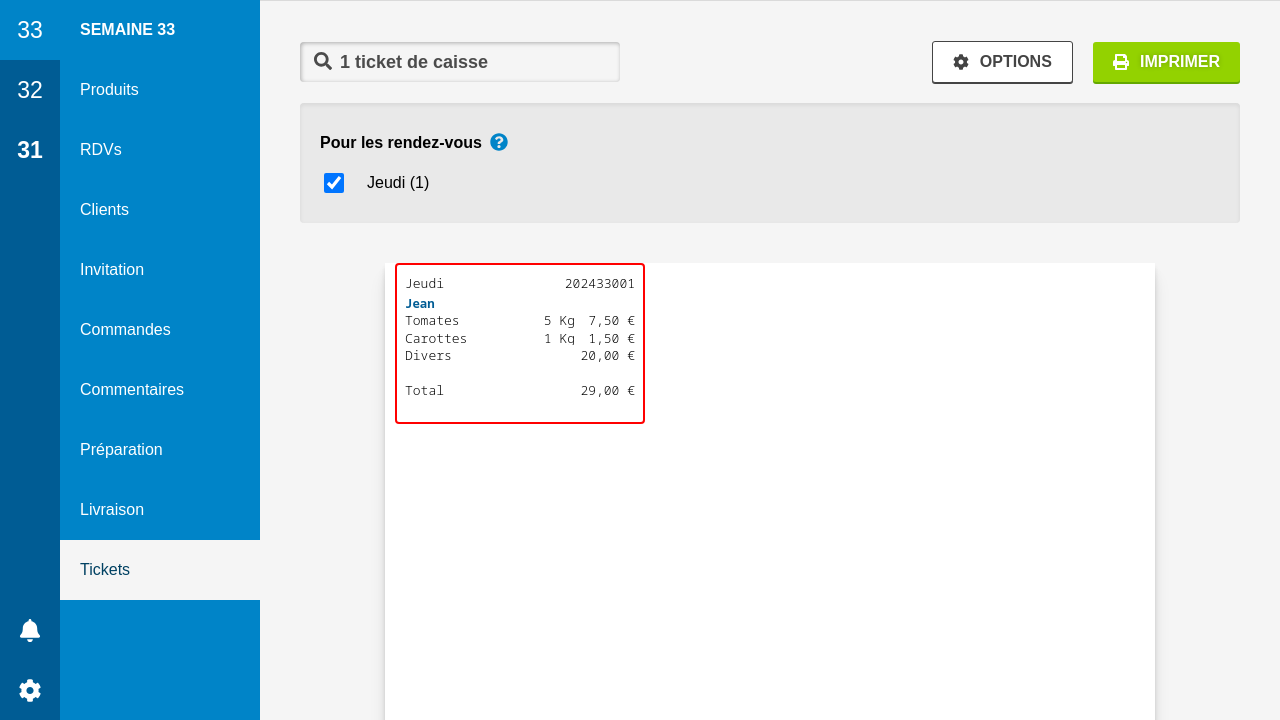Open the notifications bell icon
The image size is (1280, 720).
pyautogui.click(x=30, y=630)
